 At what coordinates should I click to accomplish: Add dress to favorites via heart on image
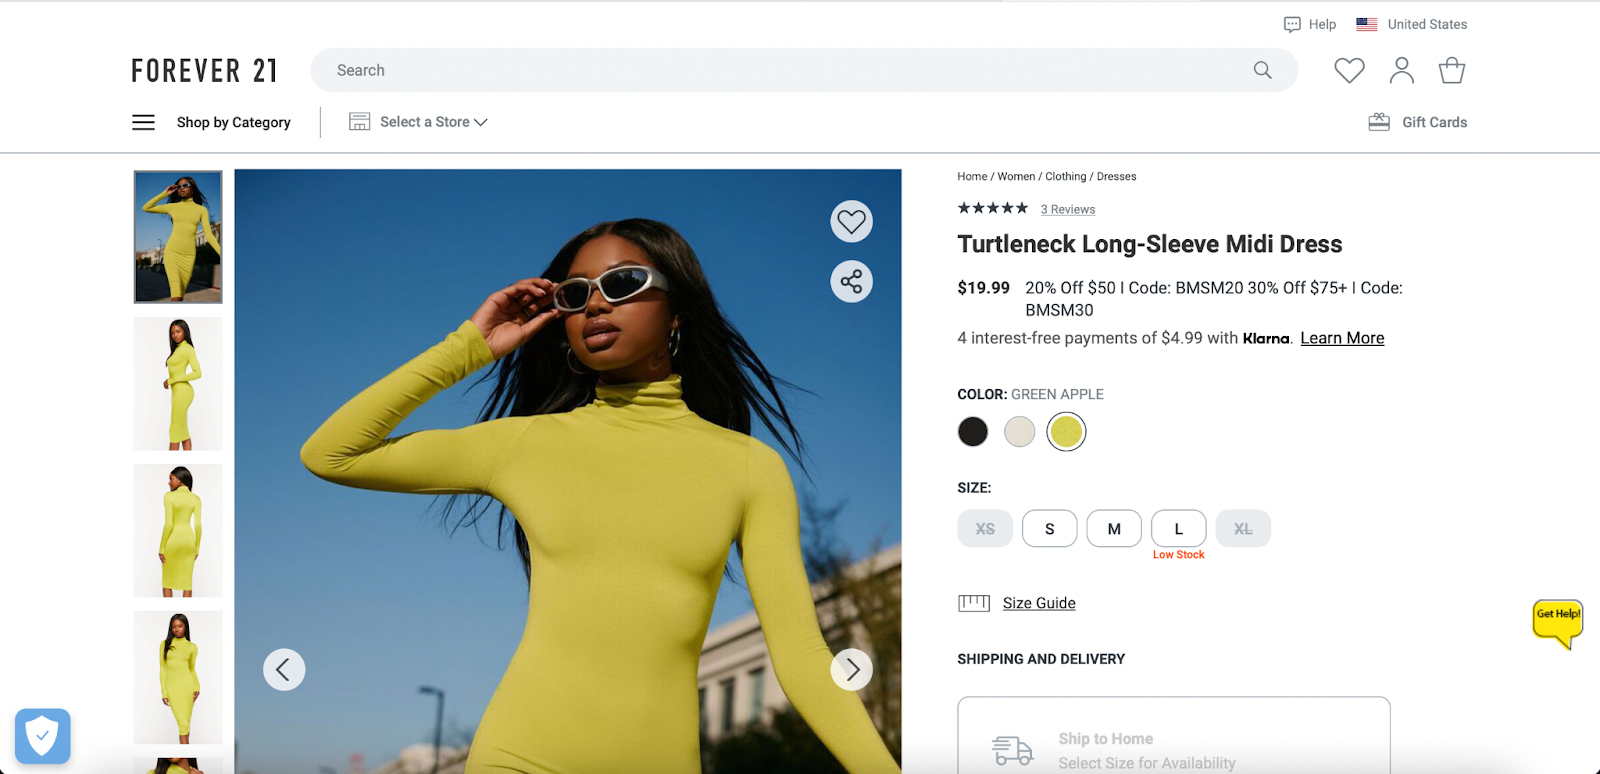tap(852, 221)
